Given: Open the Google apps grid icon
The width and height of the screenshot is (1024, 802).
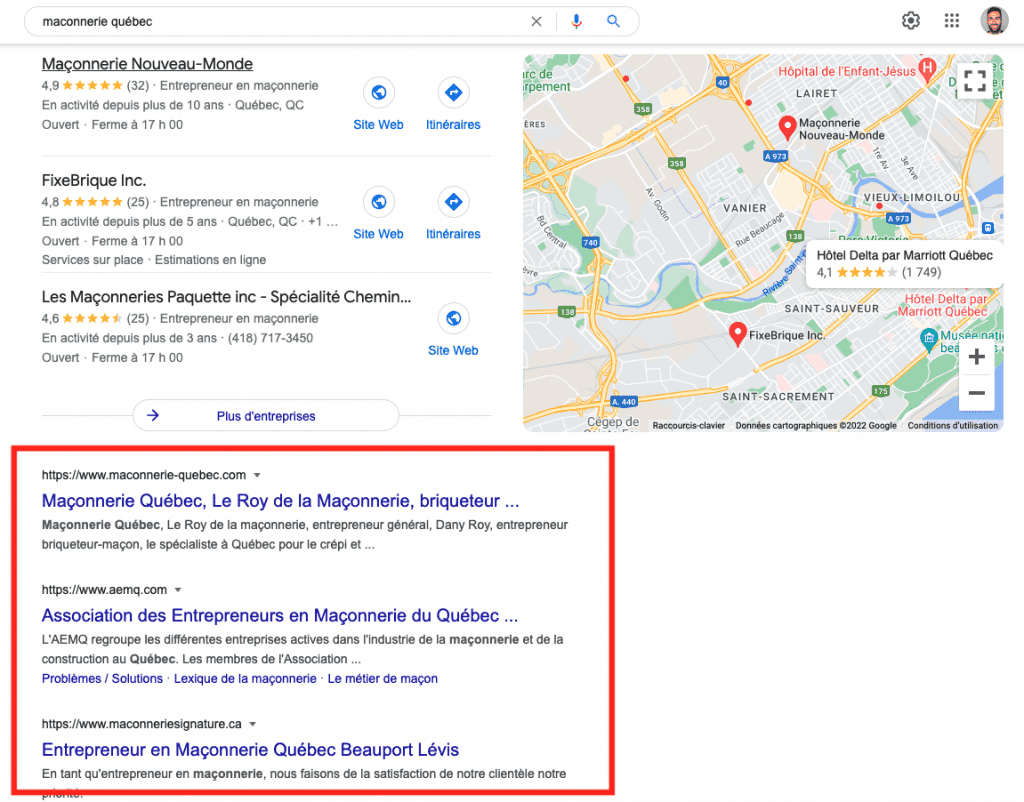Looking at the screenshot, I should point(951,20).
